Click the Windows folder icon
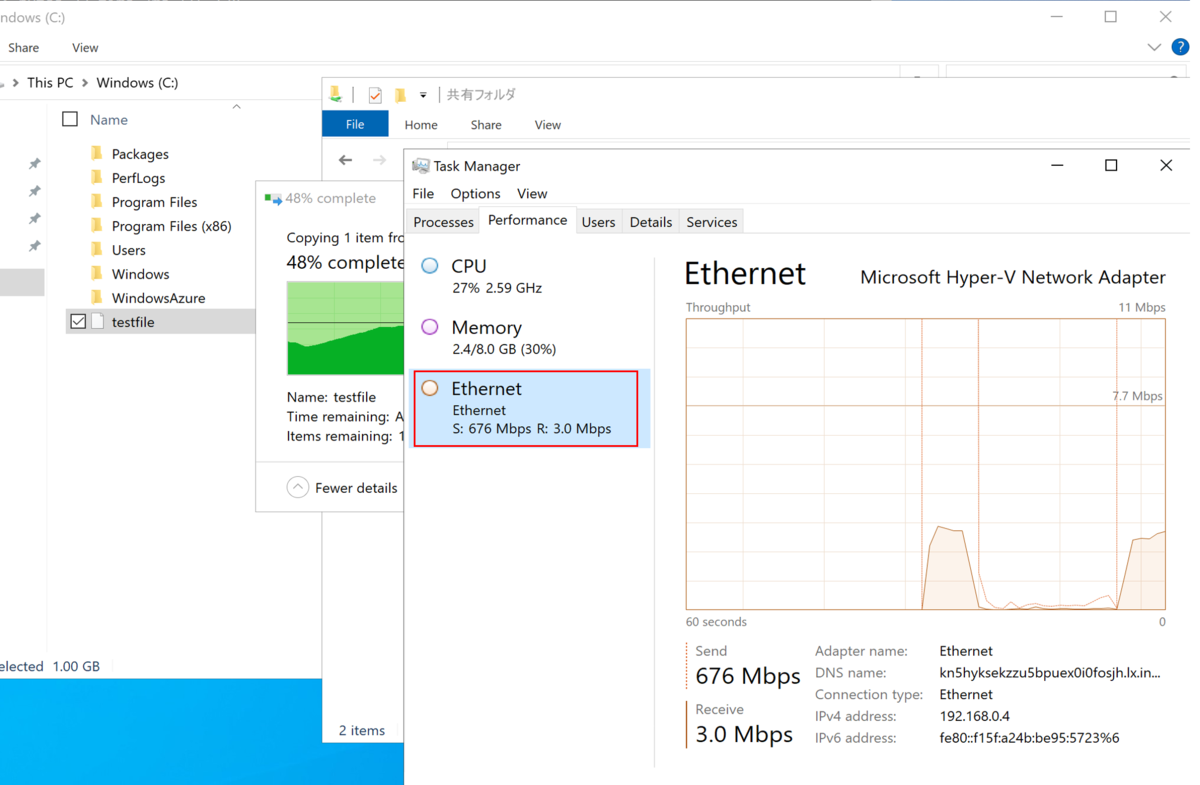The image size is (1200, 785). tap(97, 273)
